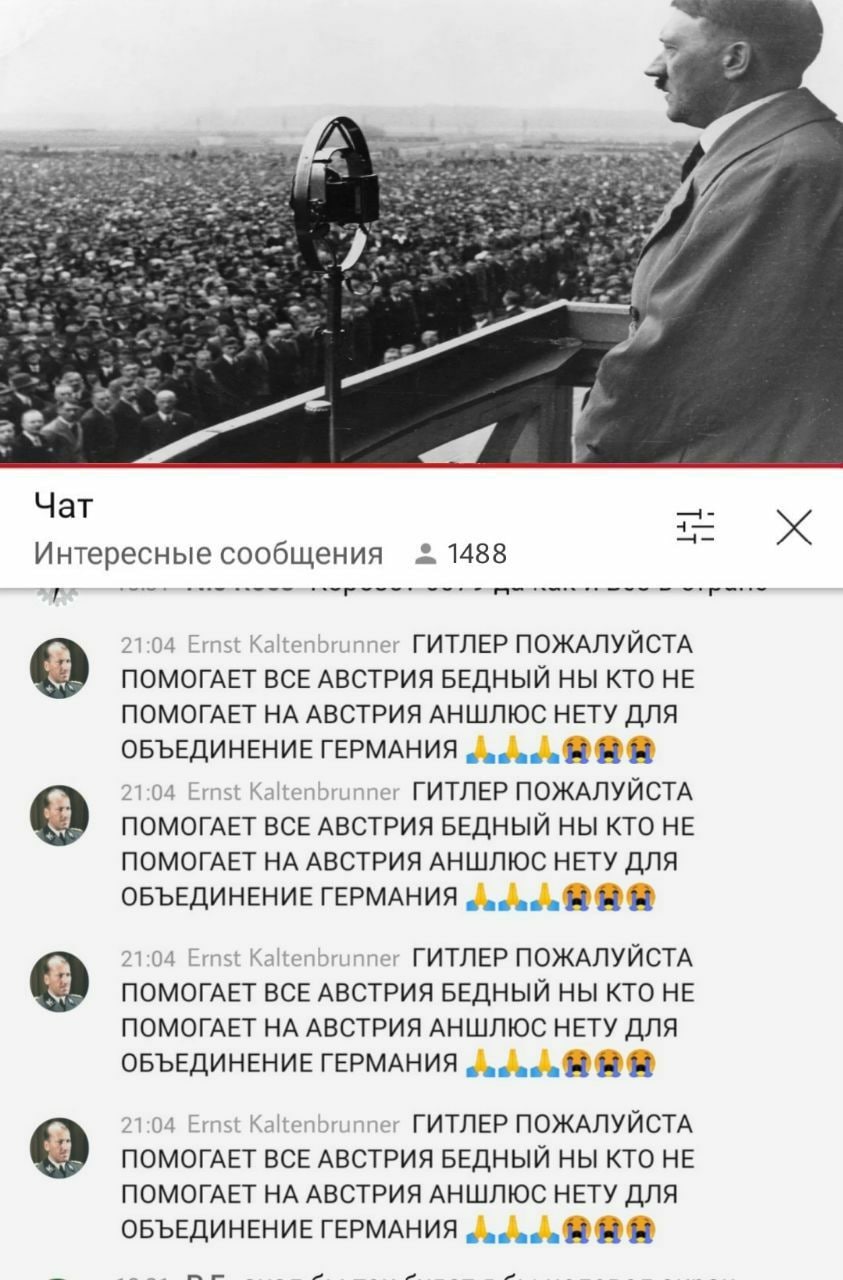Select first 21:04 chat message text
Viewport: 843px width, 1280px height.
(407, 698)
